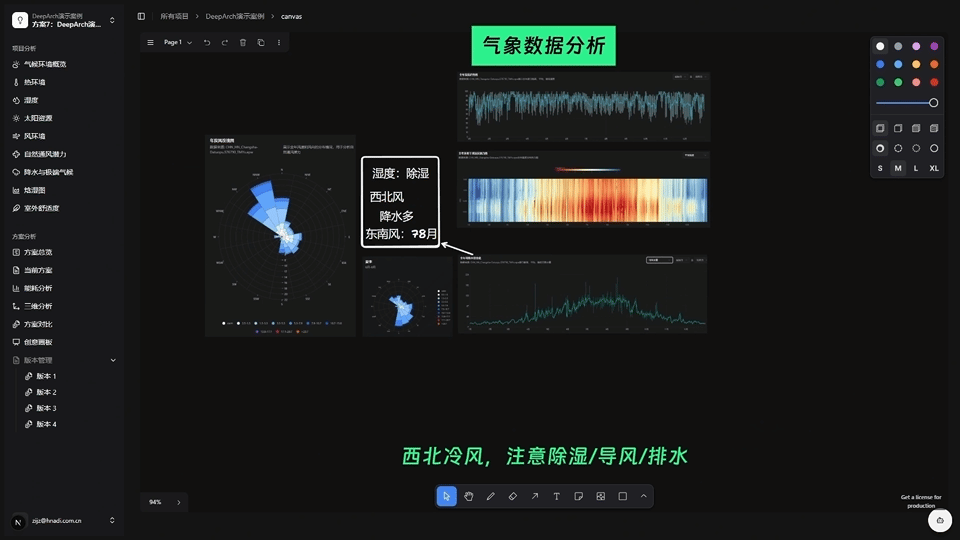Pick the Arrow drawing tool
The height and width of the screenshot is (540, 960).
(x=535, y=496)
